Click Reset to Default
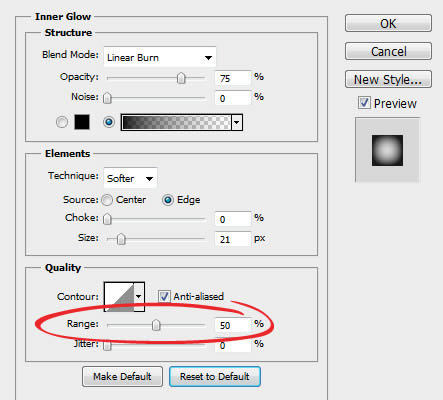Image resolution: width=443 pixels, height=400 pixels. [215, 377]
